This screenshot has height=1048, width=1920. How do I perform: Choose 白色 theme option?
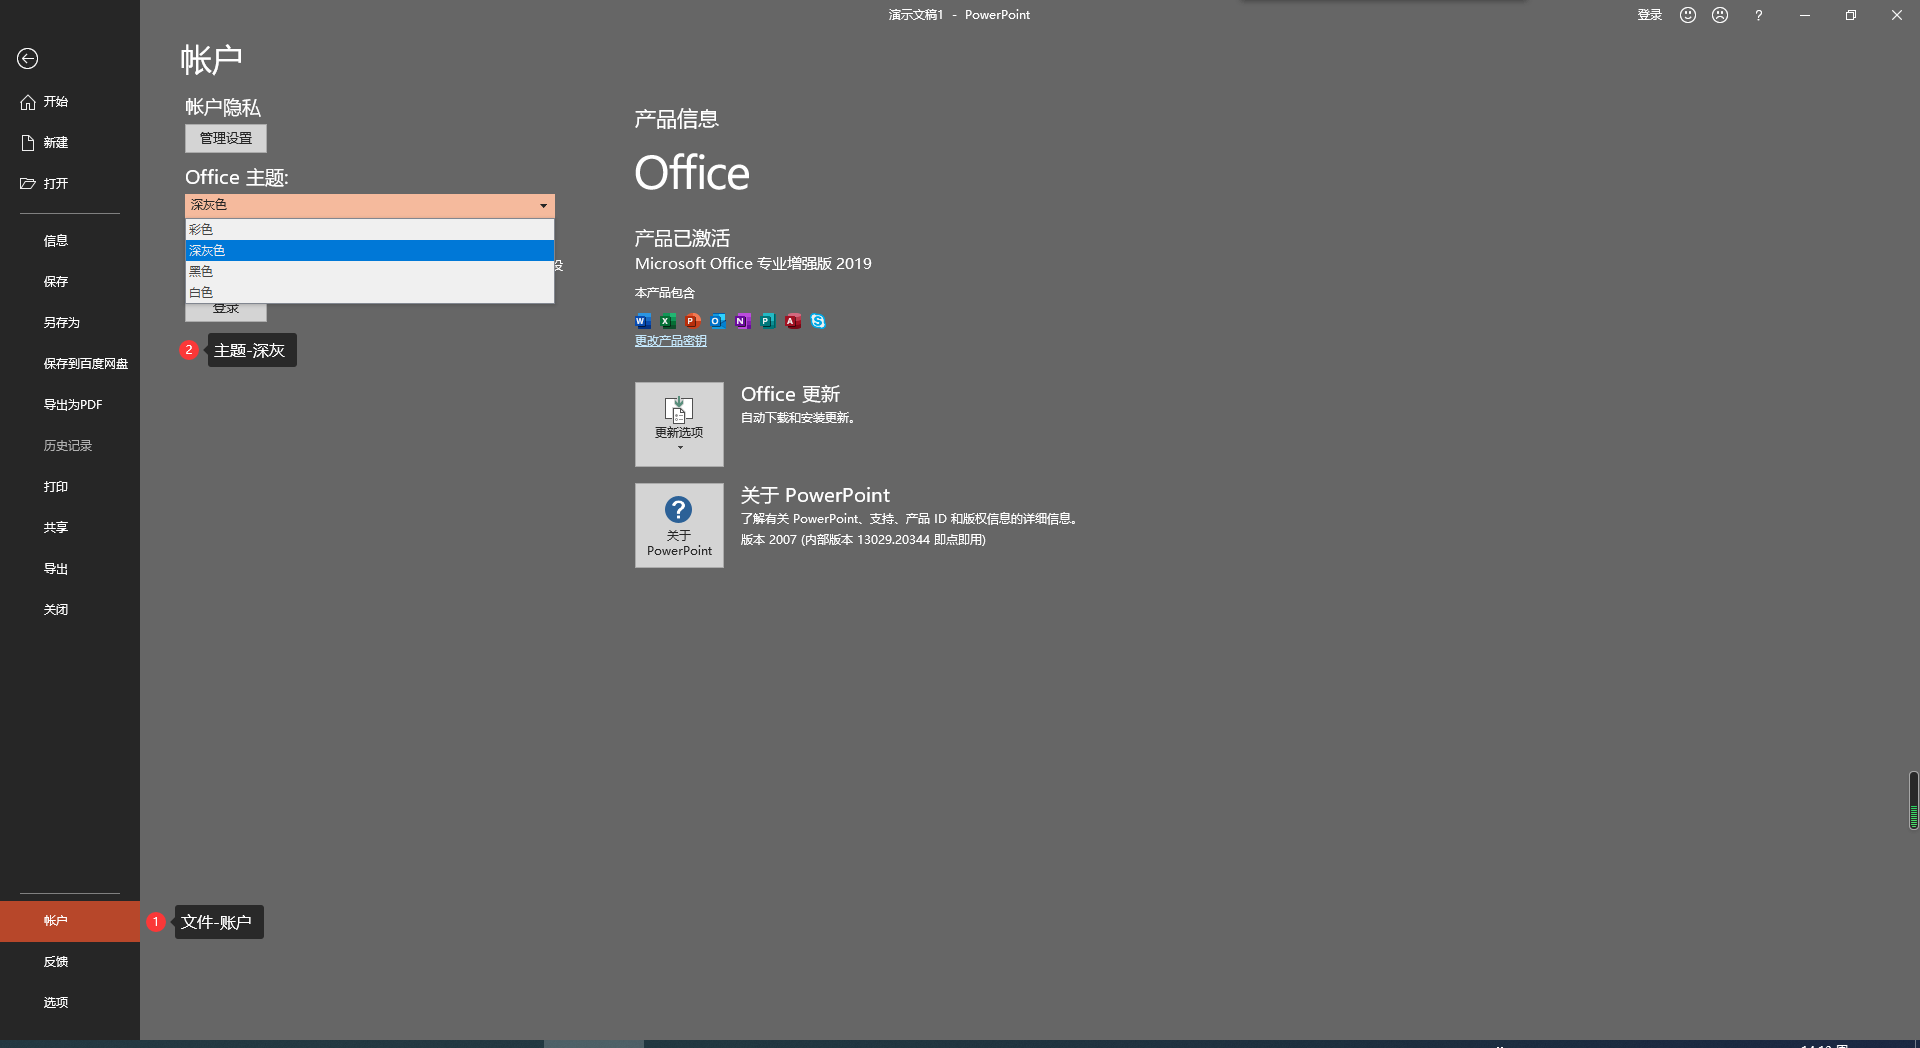370,293
